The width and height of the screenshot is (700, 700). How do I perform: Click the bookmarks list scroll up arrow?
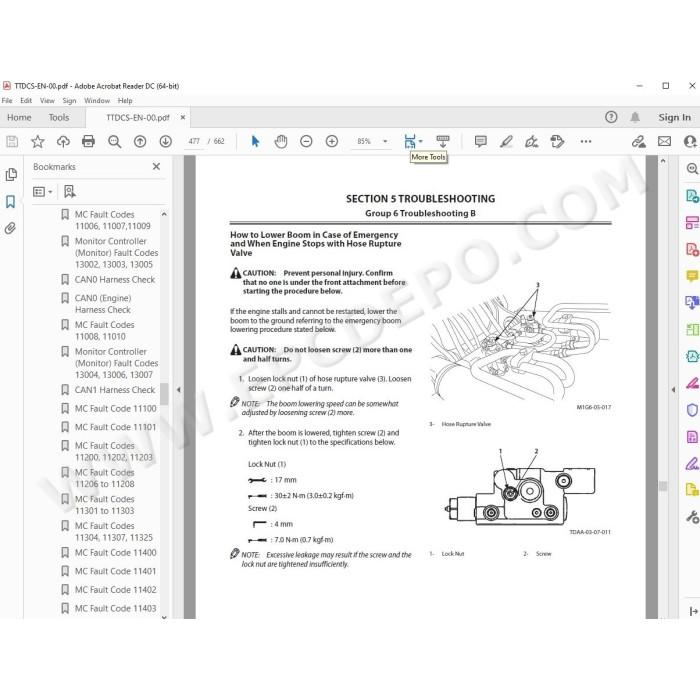164,215
